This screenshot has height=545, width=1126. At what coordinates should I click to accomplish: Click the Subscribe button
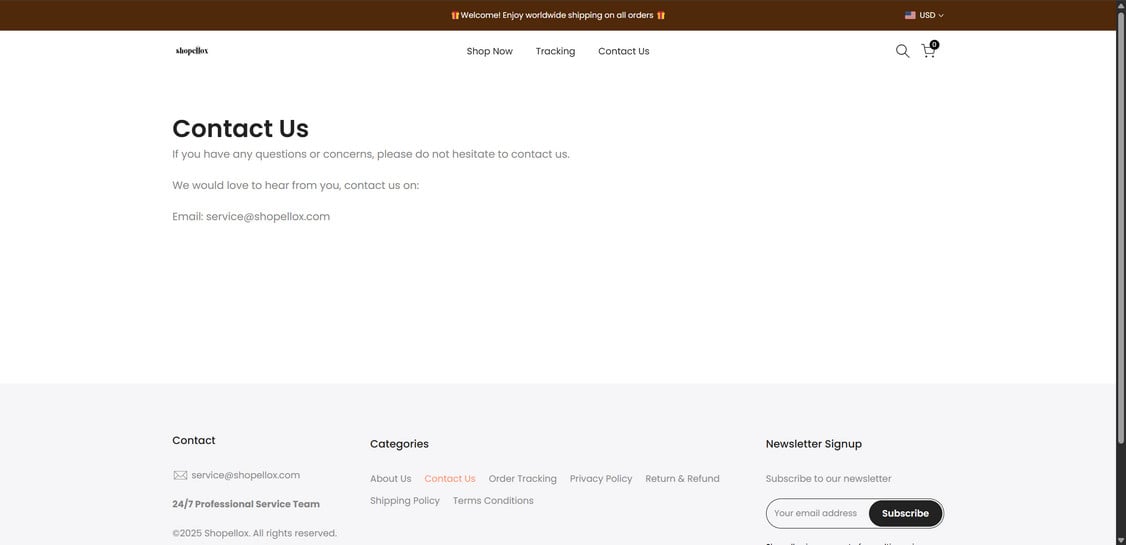pyautogui.click(x=905, y=513)
